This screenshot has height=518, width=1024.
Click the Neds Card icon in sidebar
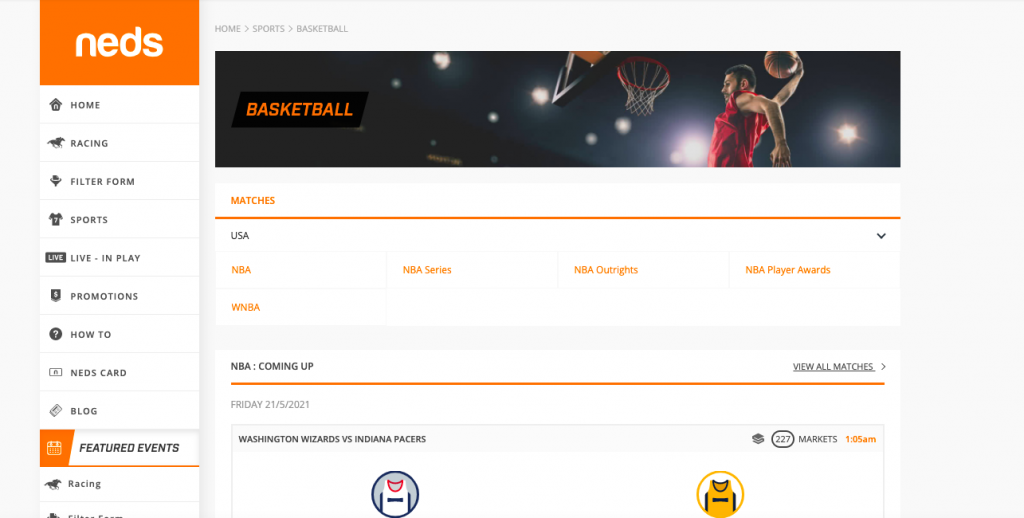56,372
